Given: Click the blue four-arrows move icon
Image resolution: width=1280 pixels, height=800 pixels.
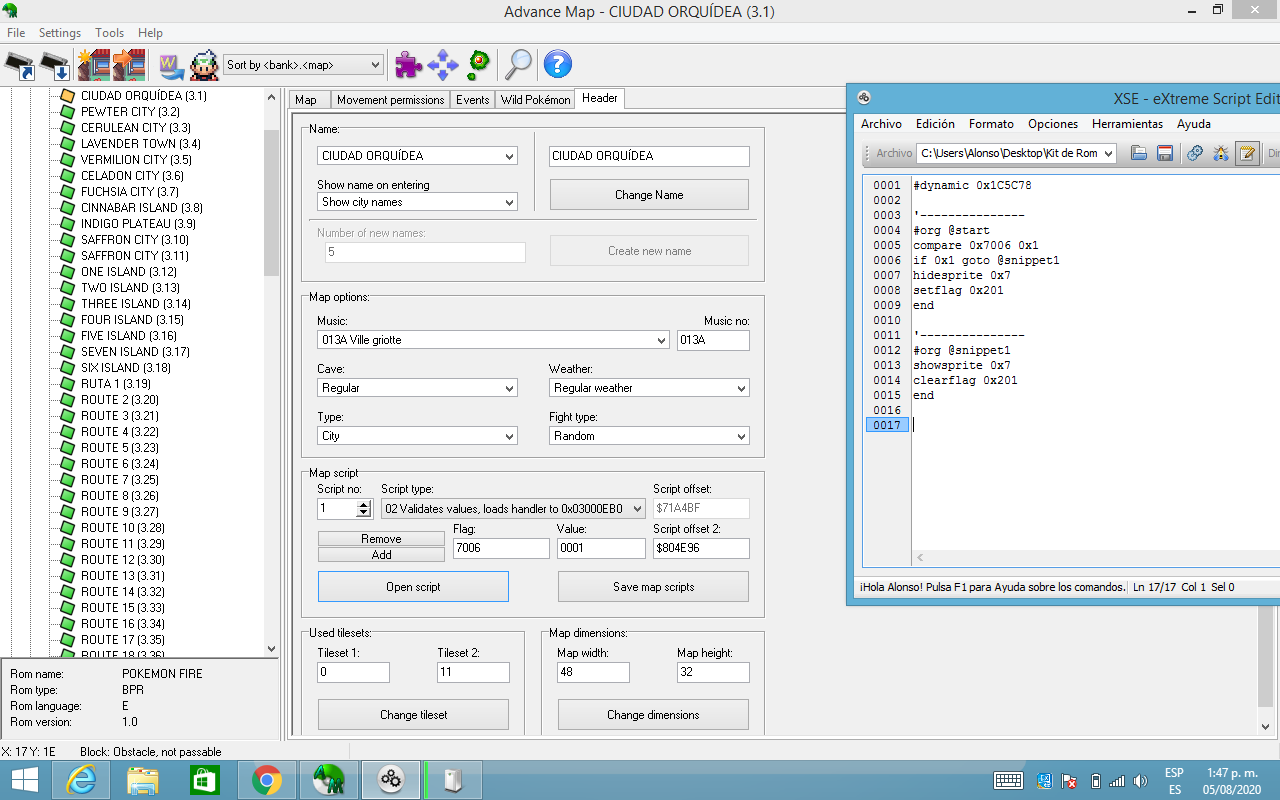Looking at the screenshot, I should [x=443, y=65].
